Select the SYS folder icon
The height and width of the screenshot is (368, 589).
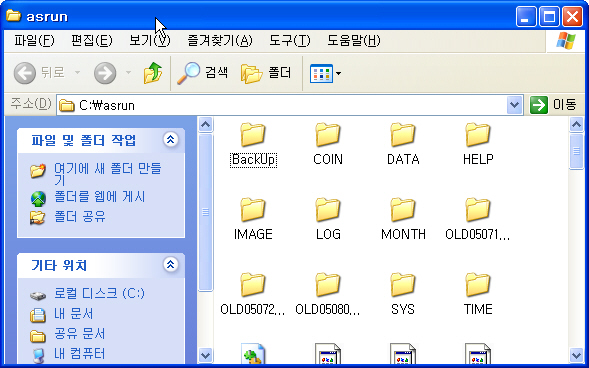tap(403, 285)
